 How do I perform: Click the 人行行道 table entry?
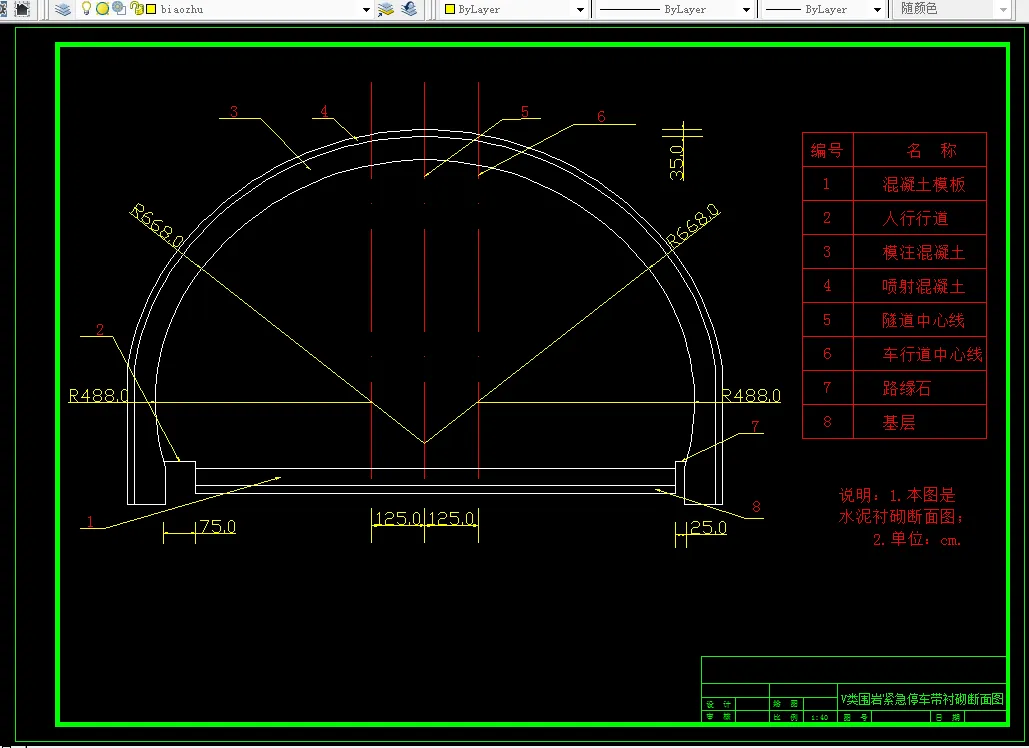coord(915,218)
